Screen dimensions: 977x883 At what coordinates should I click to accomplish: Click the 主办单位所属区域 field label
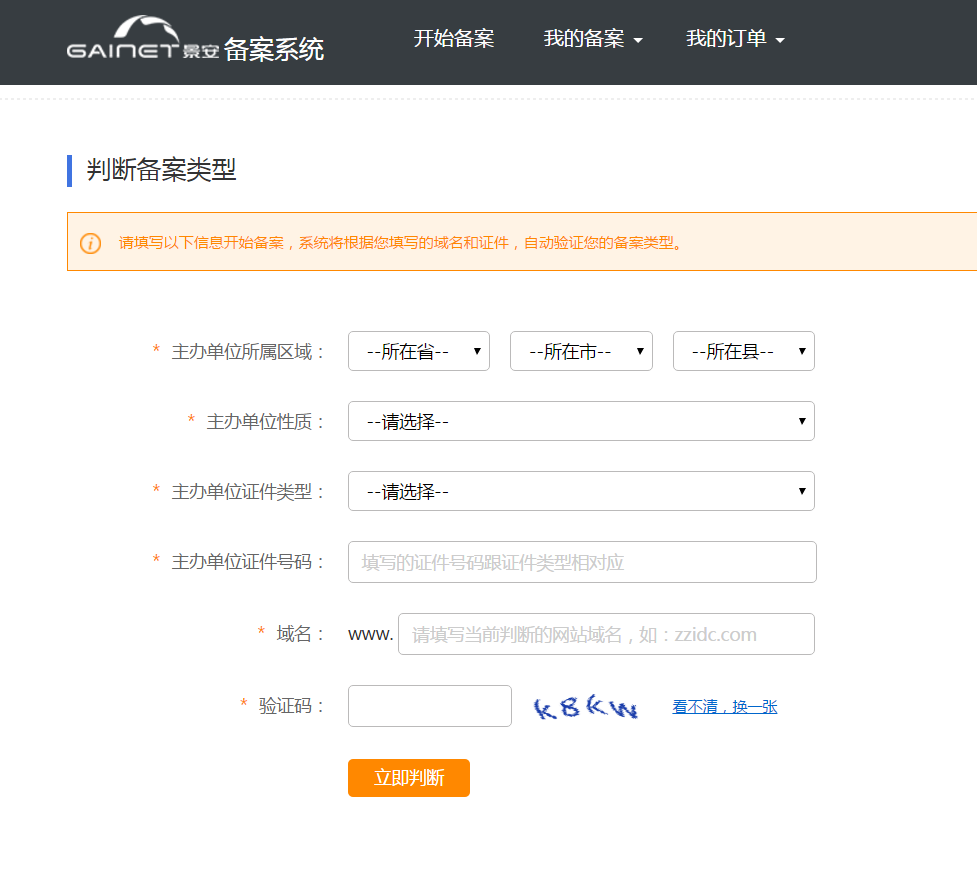[248, 352]
